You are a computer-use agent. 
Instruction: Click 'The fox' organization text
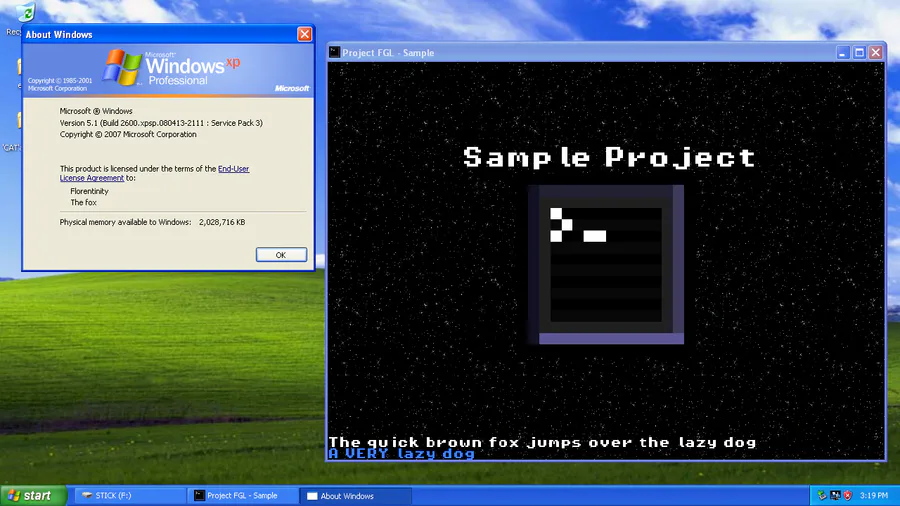click(x=83, y=203)
